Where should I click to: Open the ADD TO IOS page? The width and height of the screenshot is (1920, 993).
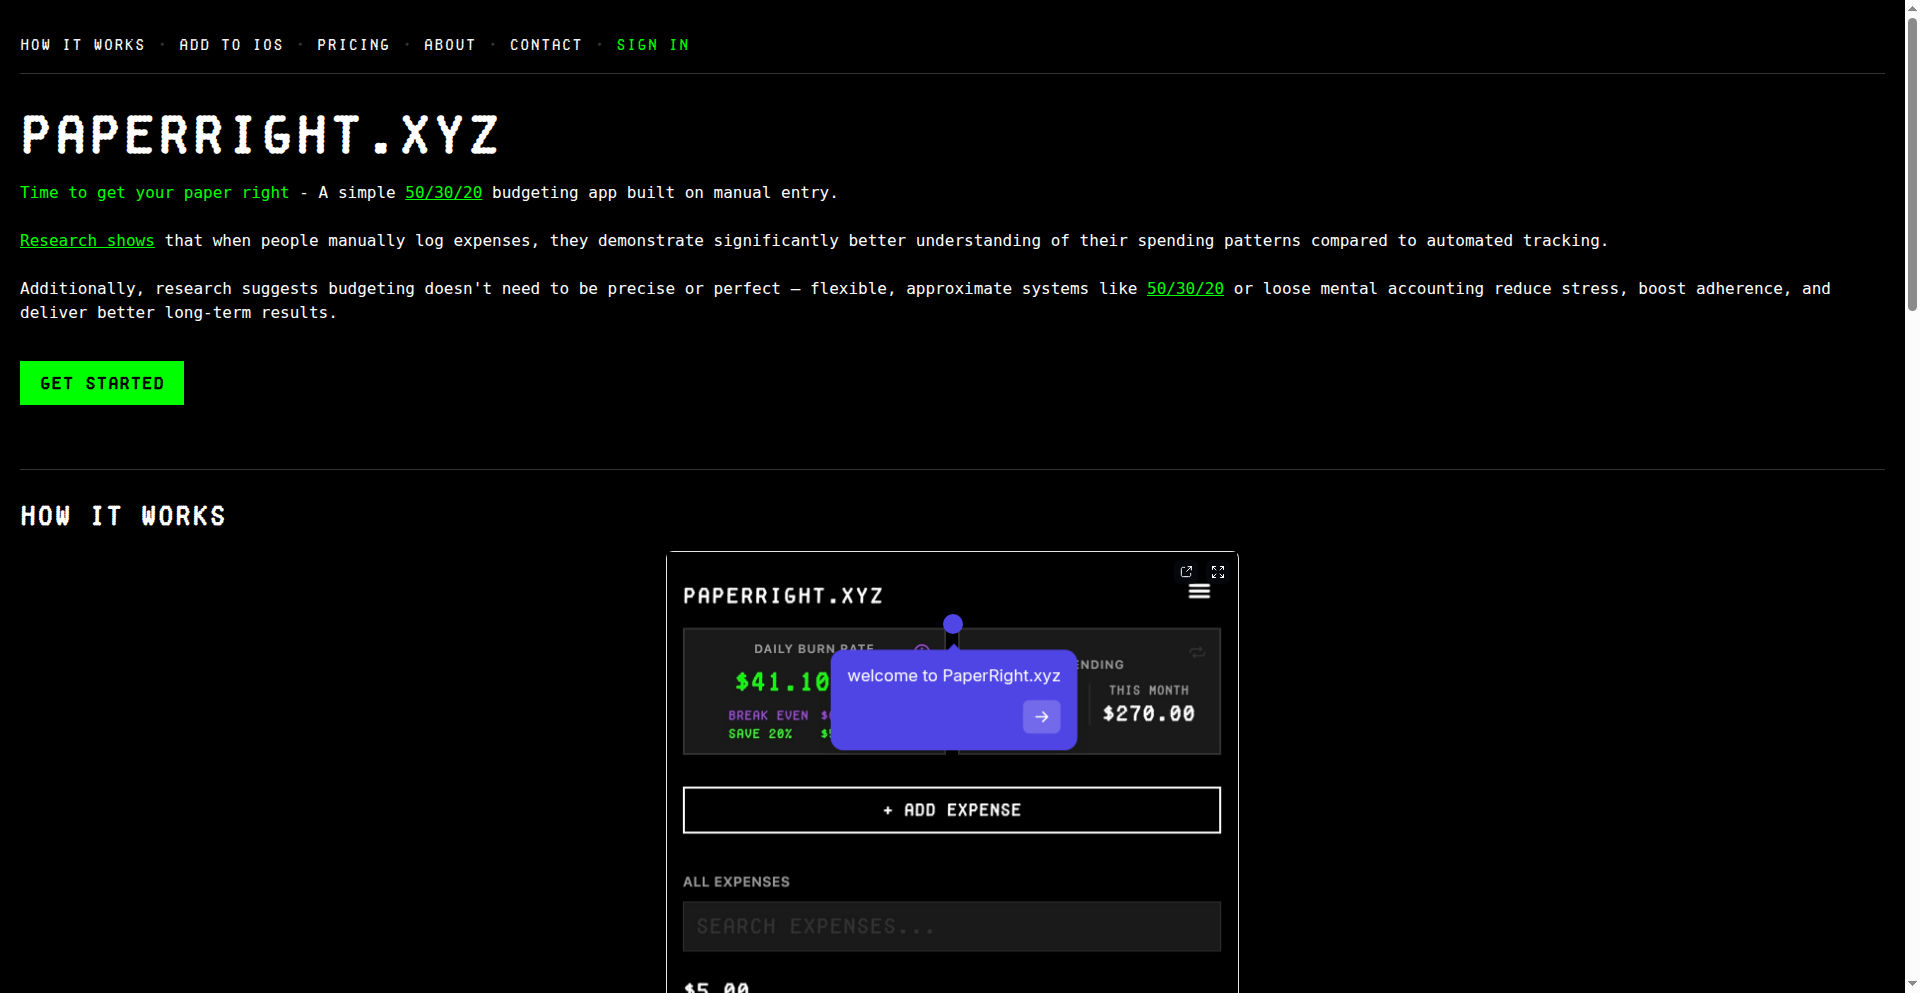tap(231, 44)
